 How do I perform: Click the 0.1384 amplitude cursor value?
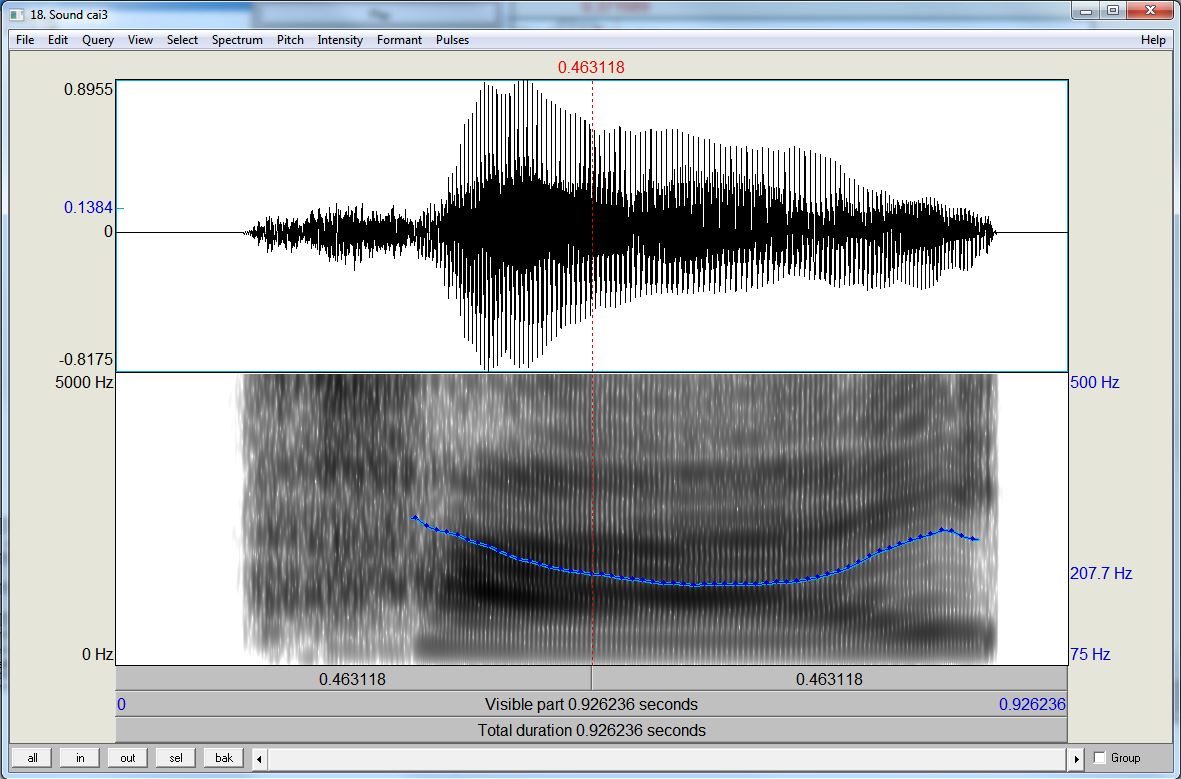88,207
